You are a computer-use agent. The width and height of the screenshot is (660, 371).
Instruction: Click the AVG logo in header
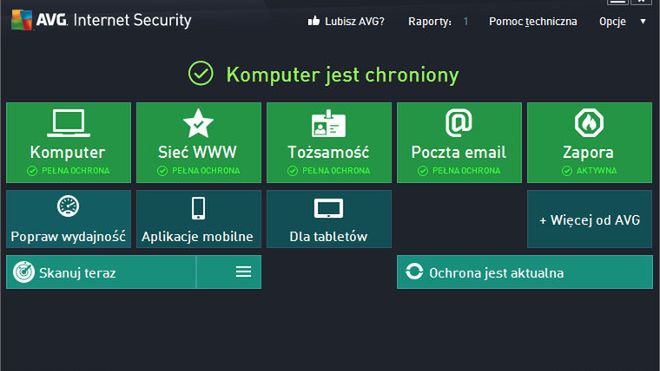[39, 20]
